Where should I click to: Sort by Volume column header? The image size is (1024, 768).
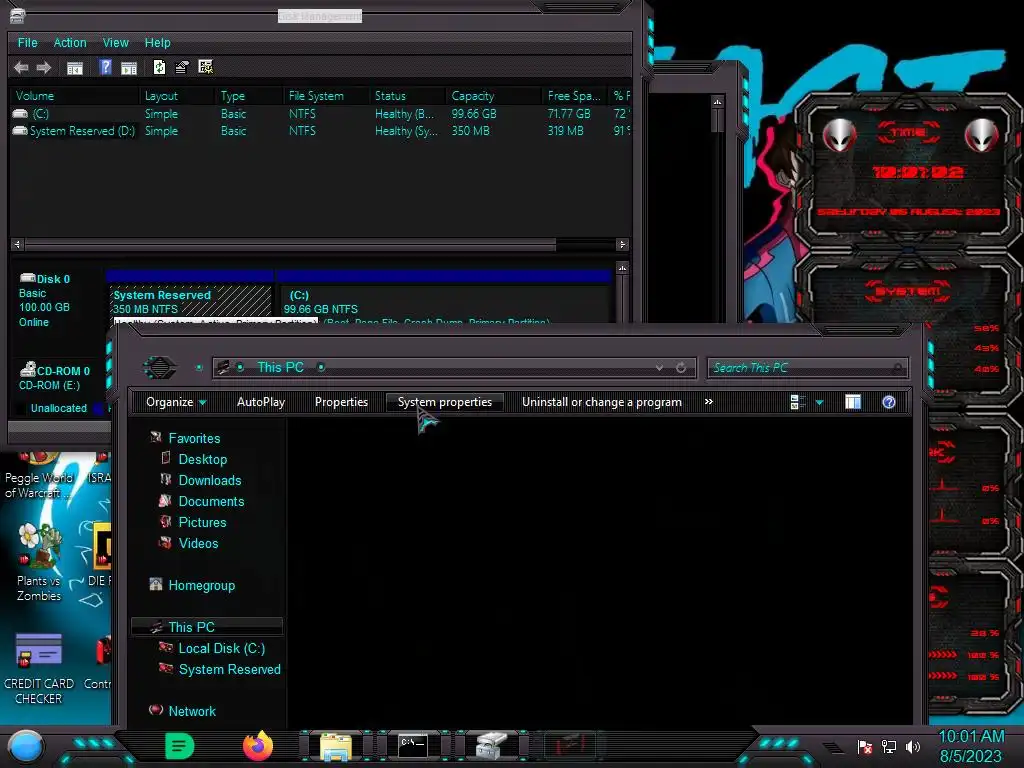point(74,96)
